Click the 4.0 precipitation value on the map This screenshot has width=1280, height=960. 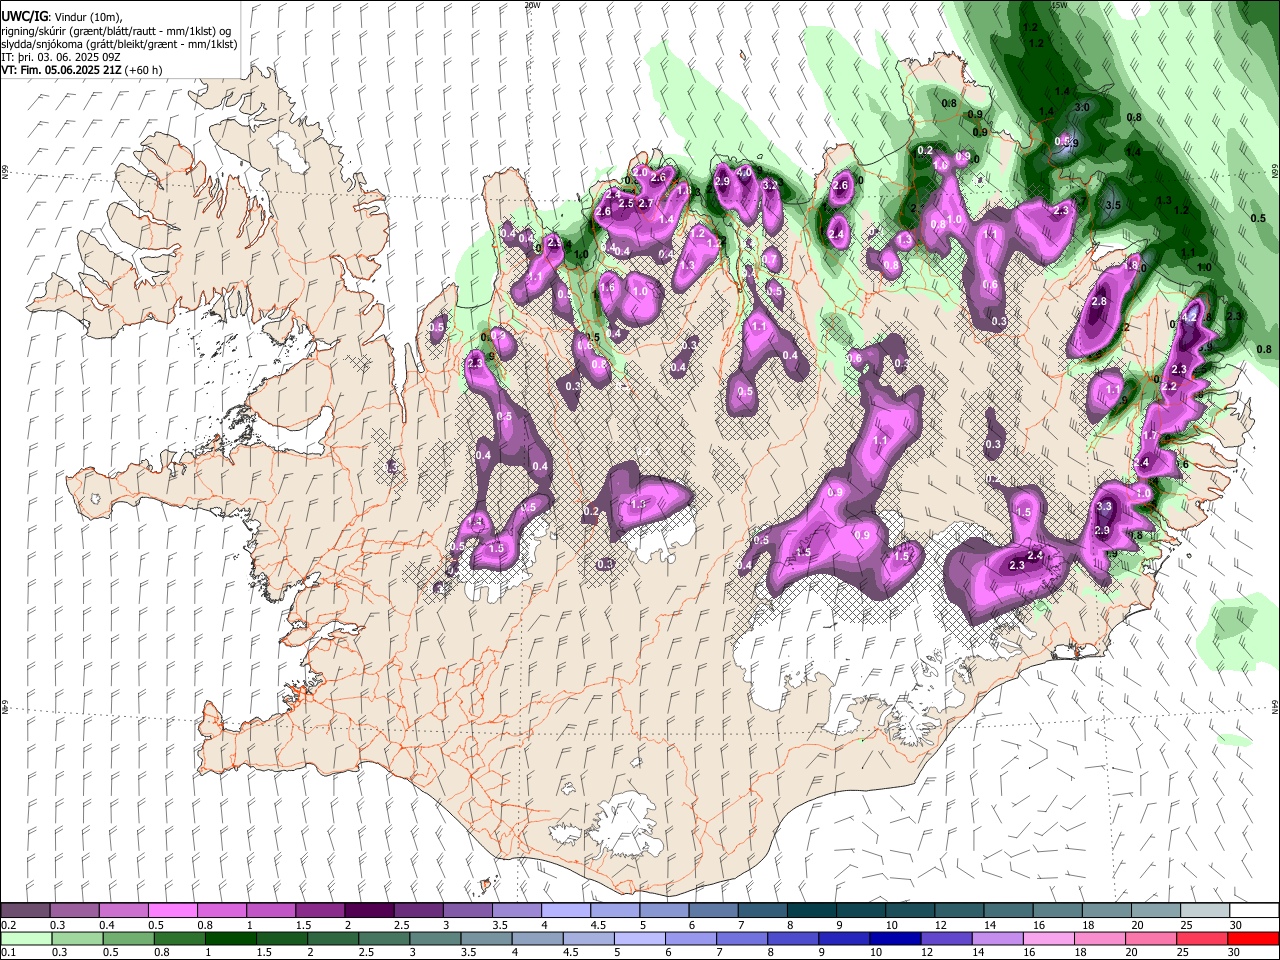[x=743, y=172]
